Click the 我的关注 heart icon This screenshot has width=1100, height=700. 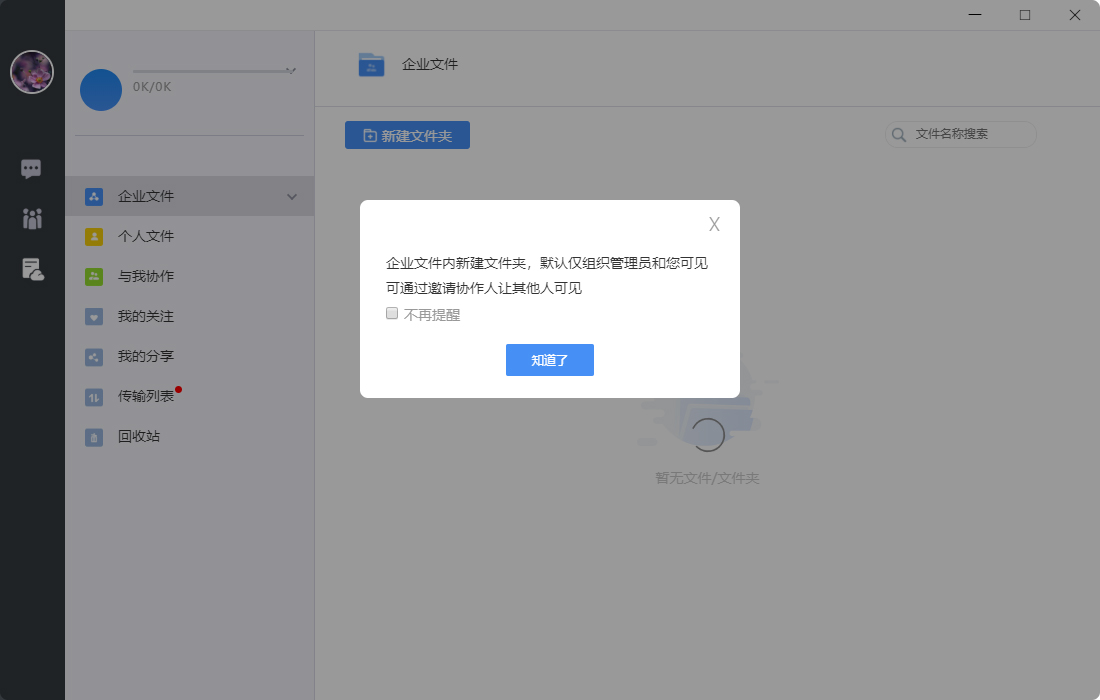point(94,316)
